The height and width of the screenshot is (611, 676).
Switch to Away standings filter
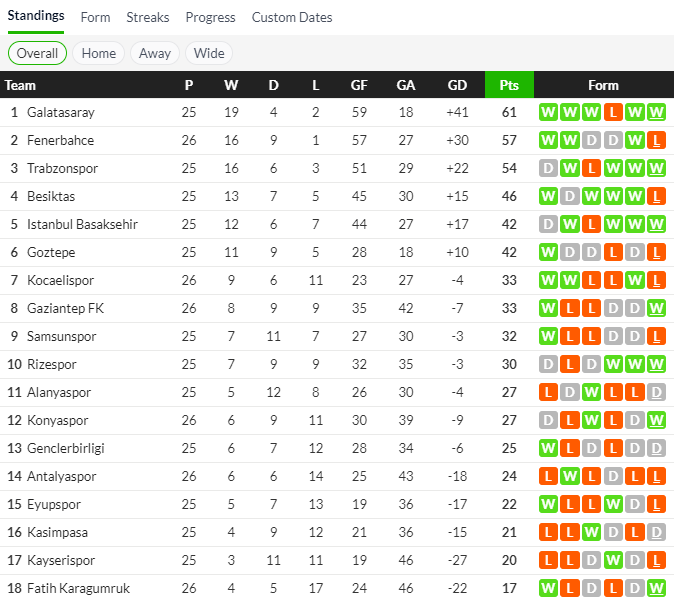[154, 53]
